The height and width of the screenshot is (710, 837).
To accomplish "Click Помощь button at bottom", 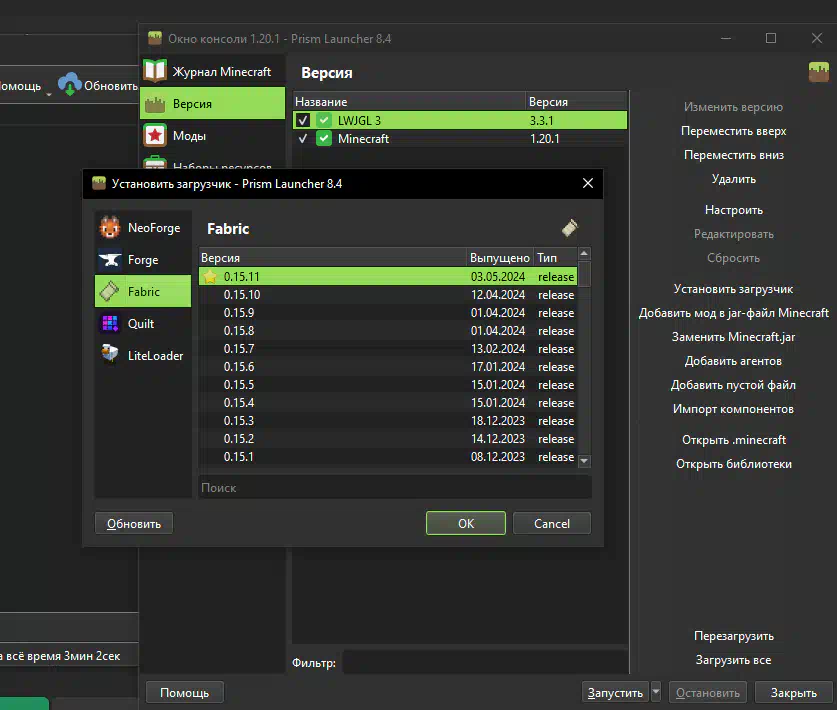I will click(x=184, y=692).
